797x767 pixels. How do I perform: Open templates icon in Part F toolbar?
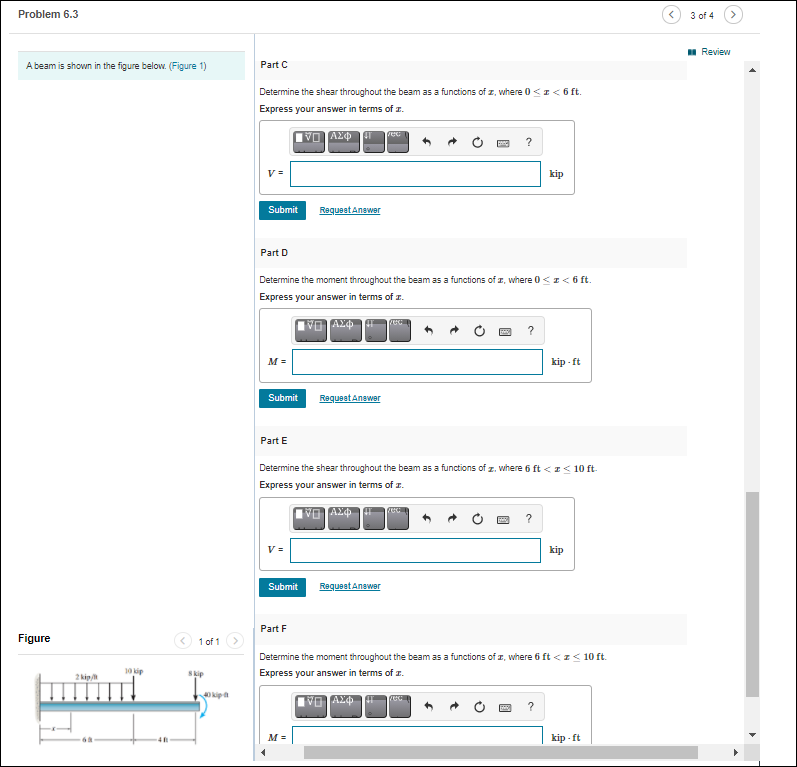click(x=311, y=706)
